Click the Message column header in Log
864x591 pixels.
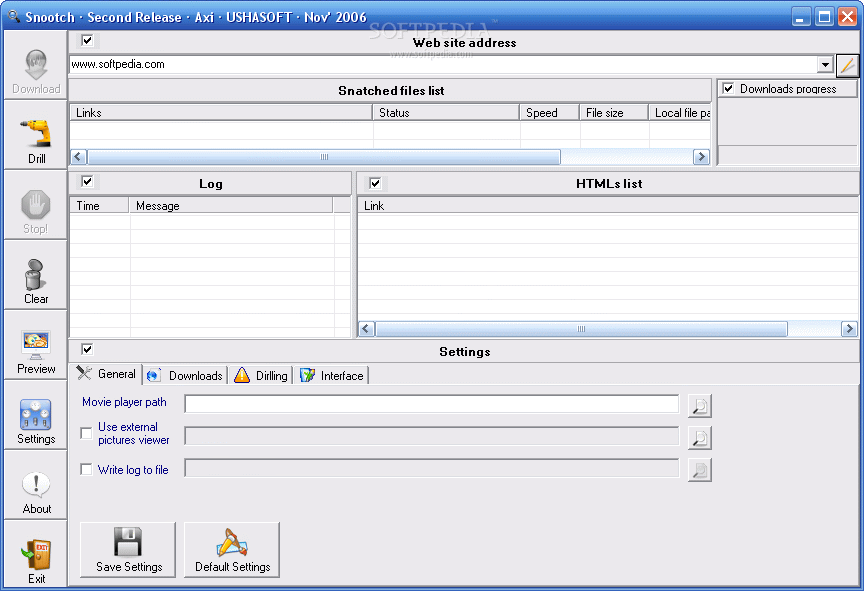point(231,205)
